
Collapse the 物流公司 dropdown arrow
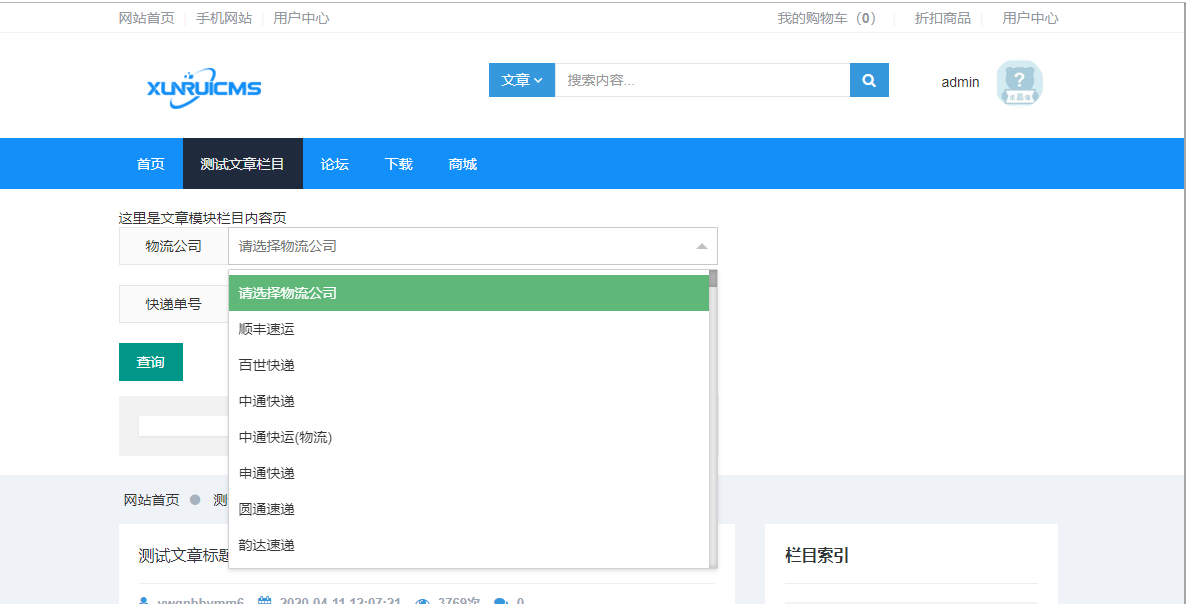click(x=701, y=246)
